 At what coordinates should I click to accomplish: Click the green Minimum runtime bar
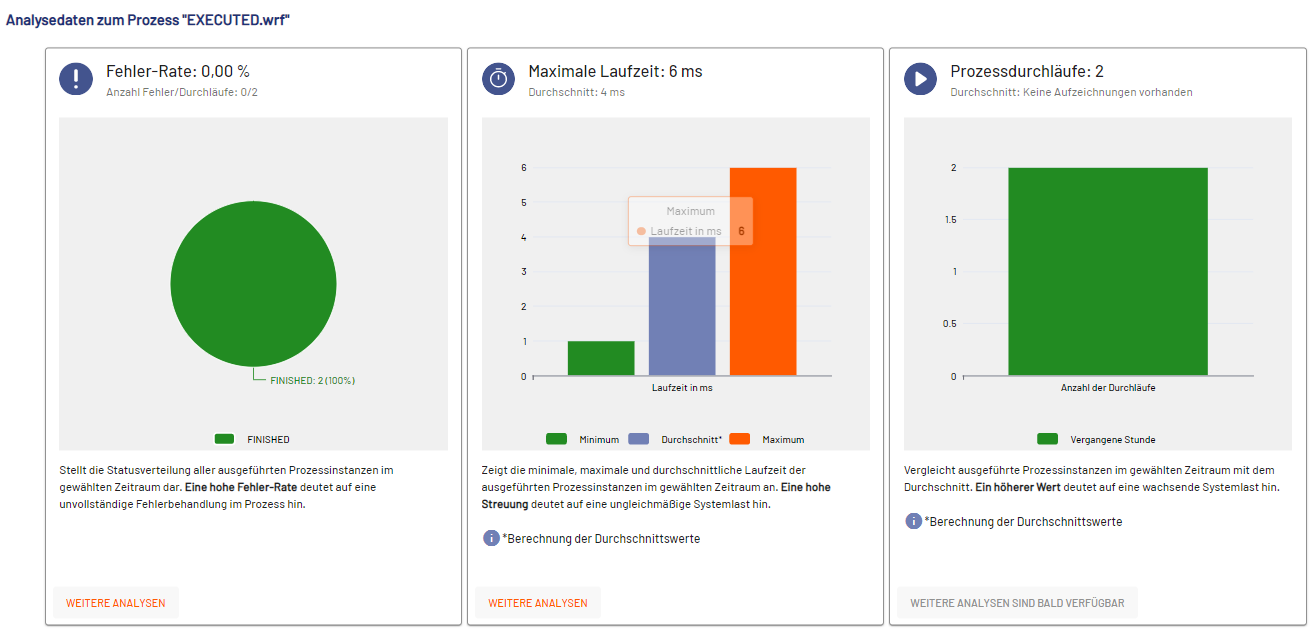tap(601, 358)
